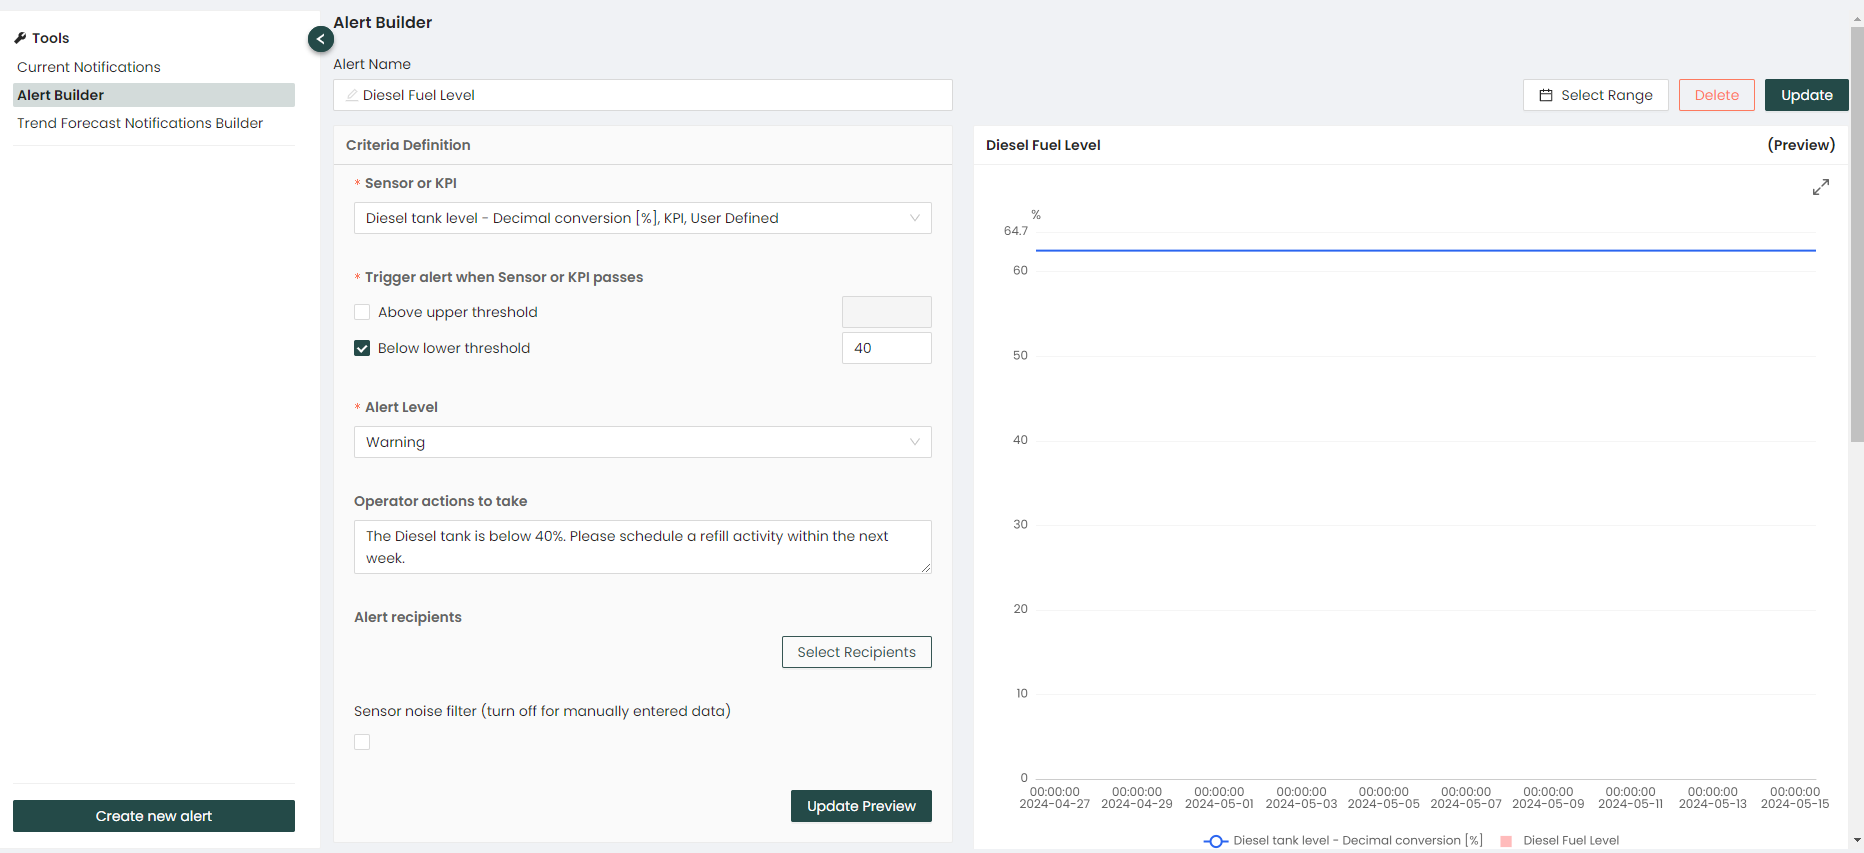Toggle the pink Diesel Fuel Level legend swatch
The height and width of the screenshot is (853, 1864).
pos(1506,841)
